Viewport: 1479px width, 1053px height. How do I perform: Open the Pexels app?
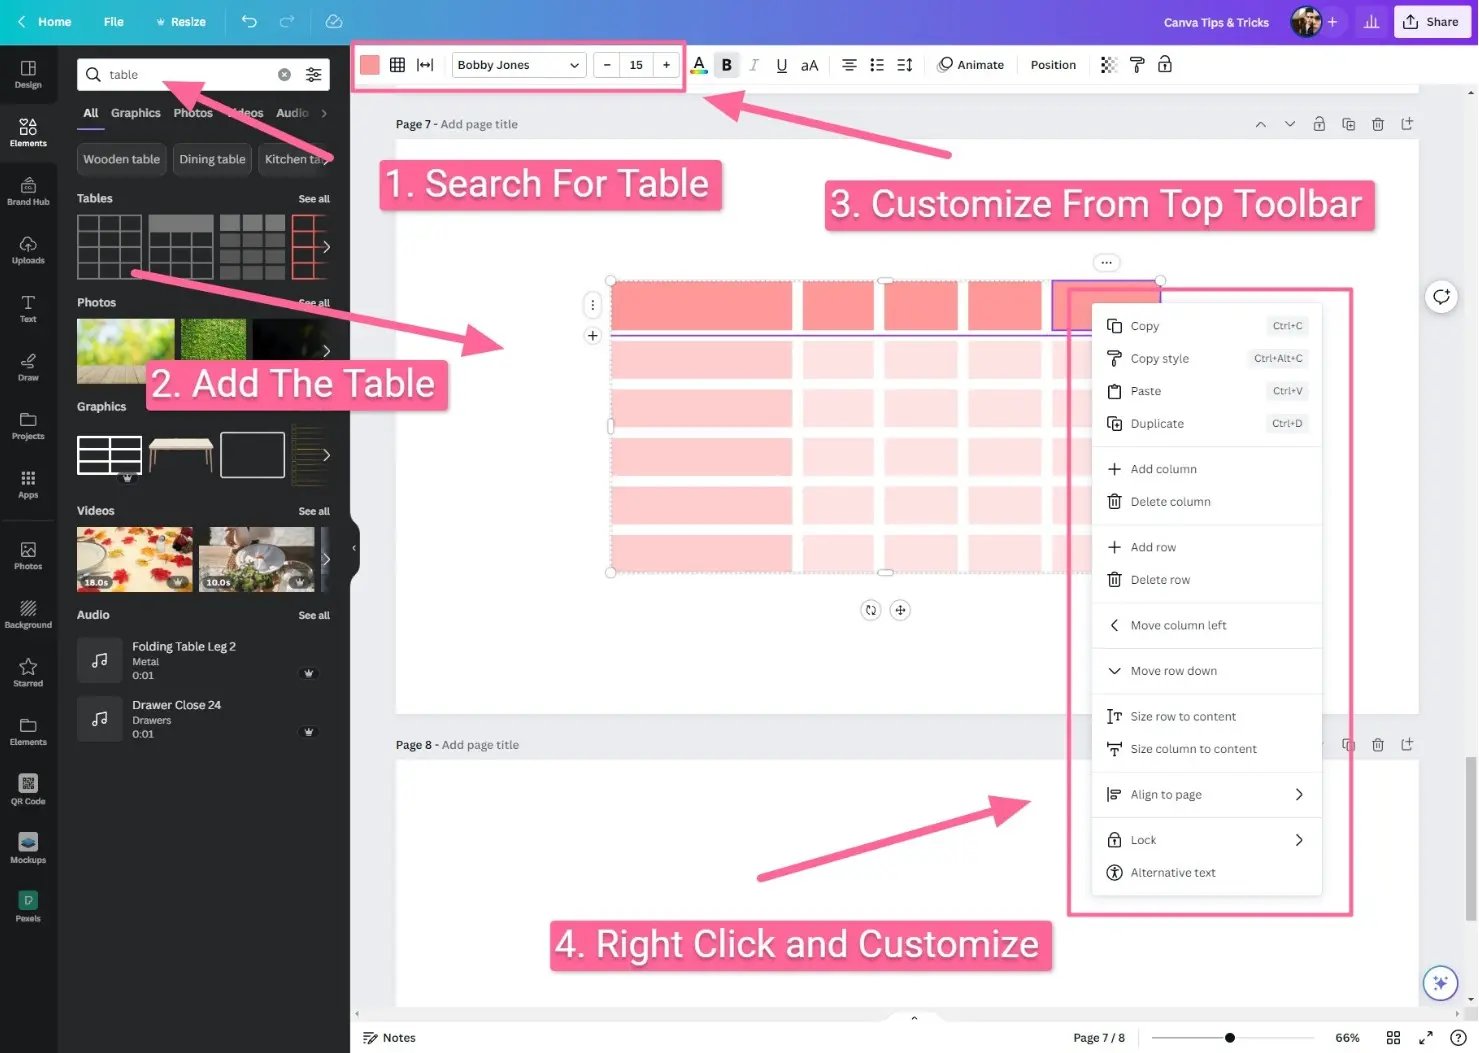click(x=28, y=906)
